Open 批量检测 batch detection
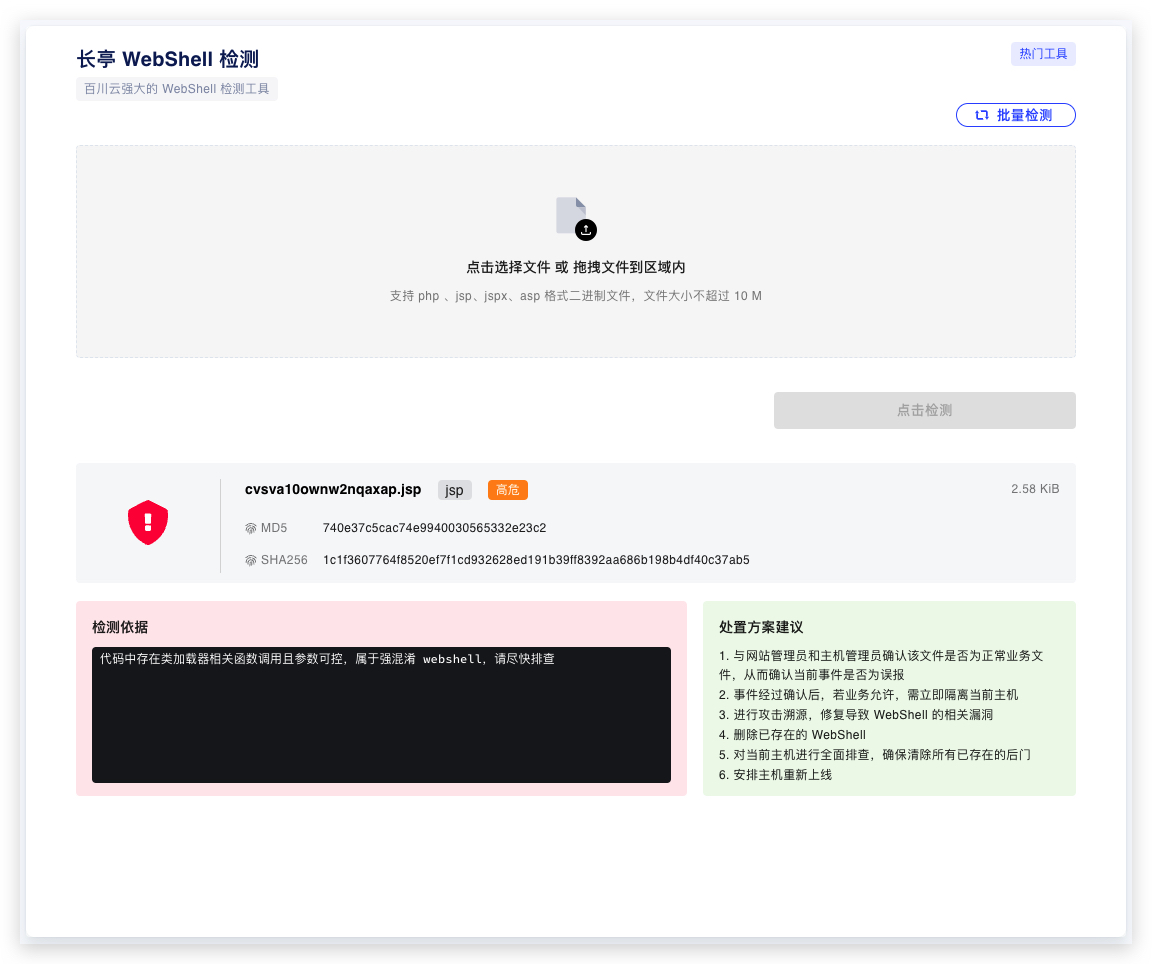The image size is (1152, 964). tap(1015, 115)
